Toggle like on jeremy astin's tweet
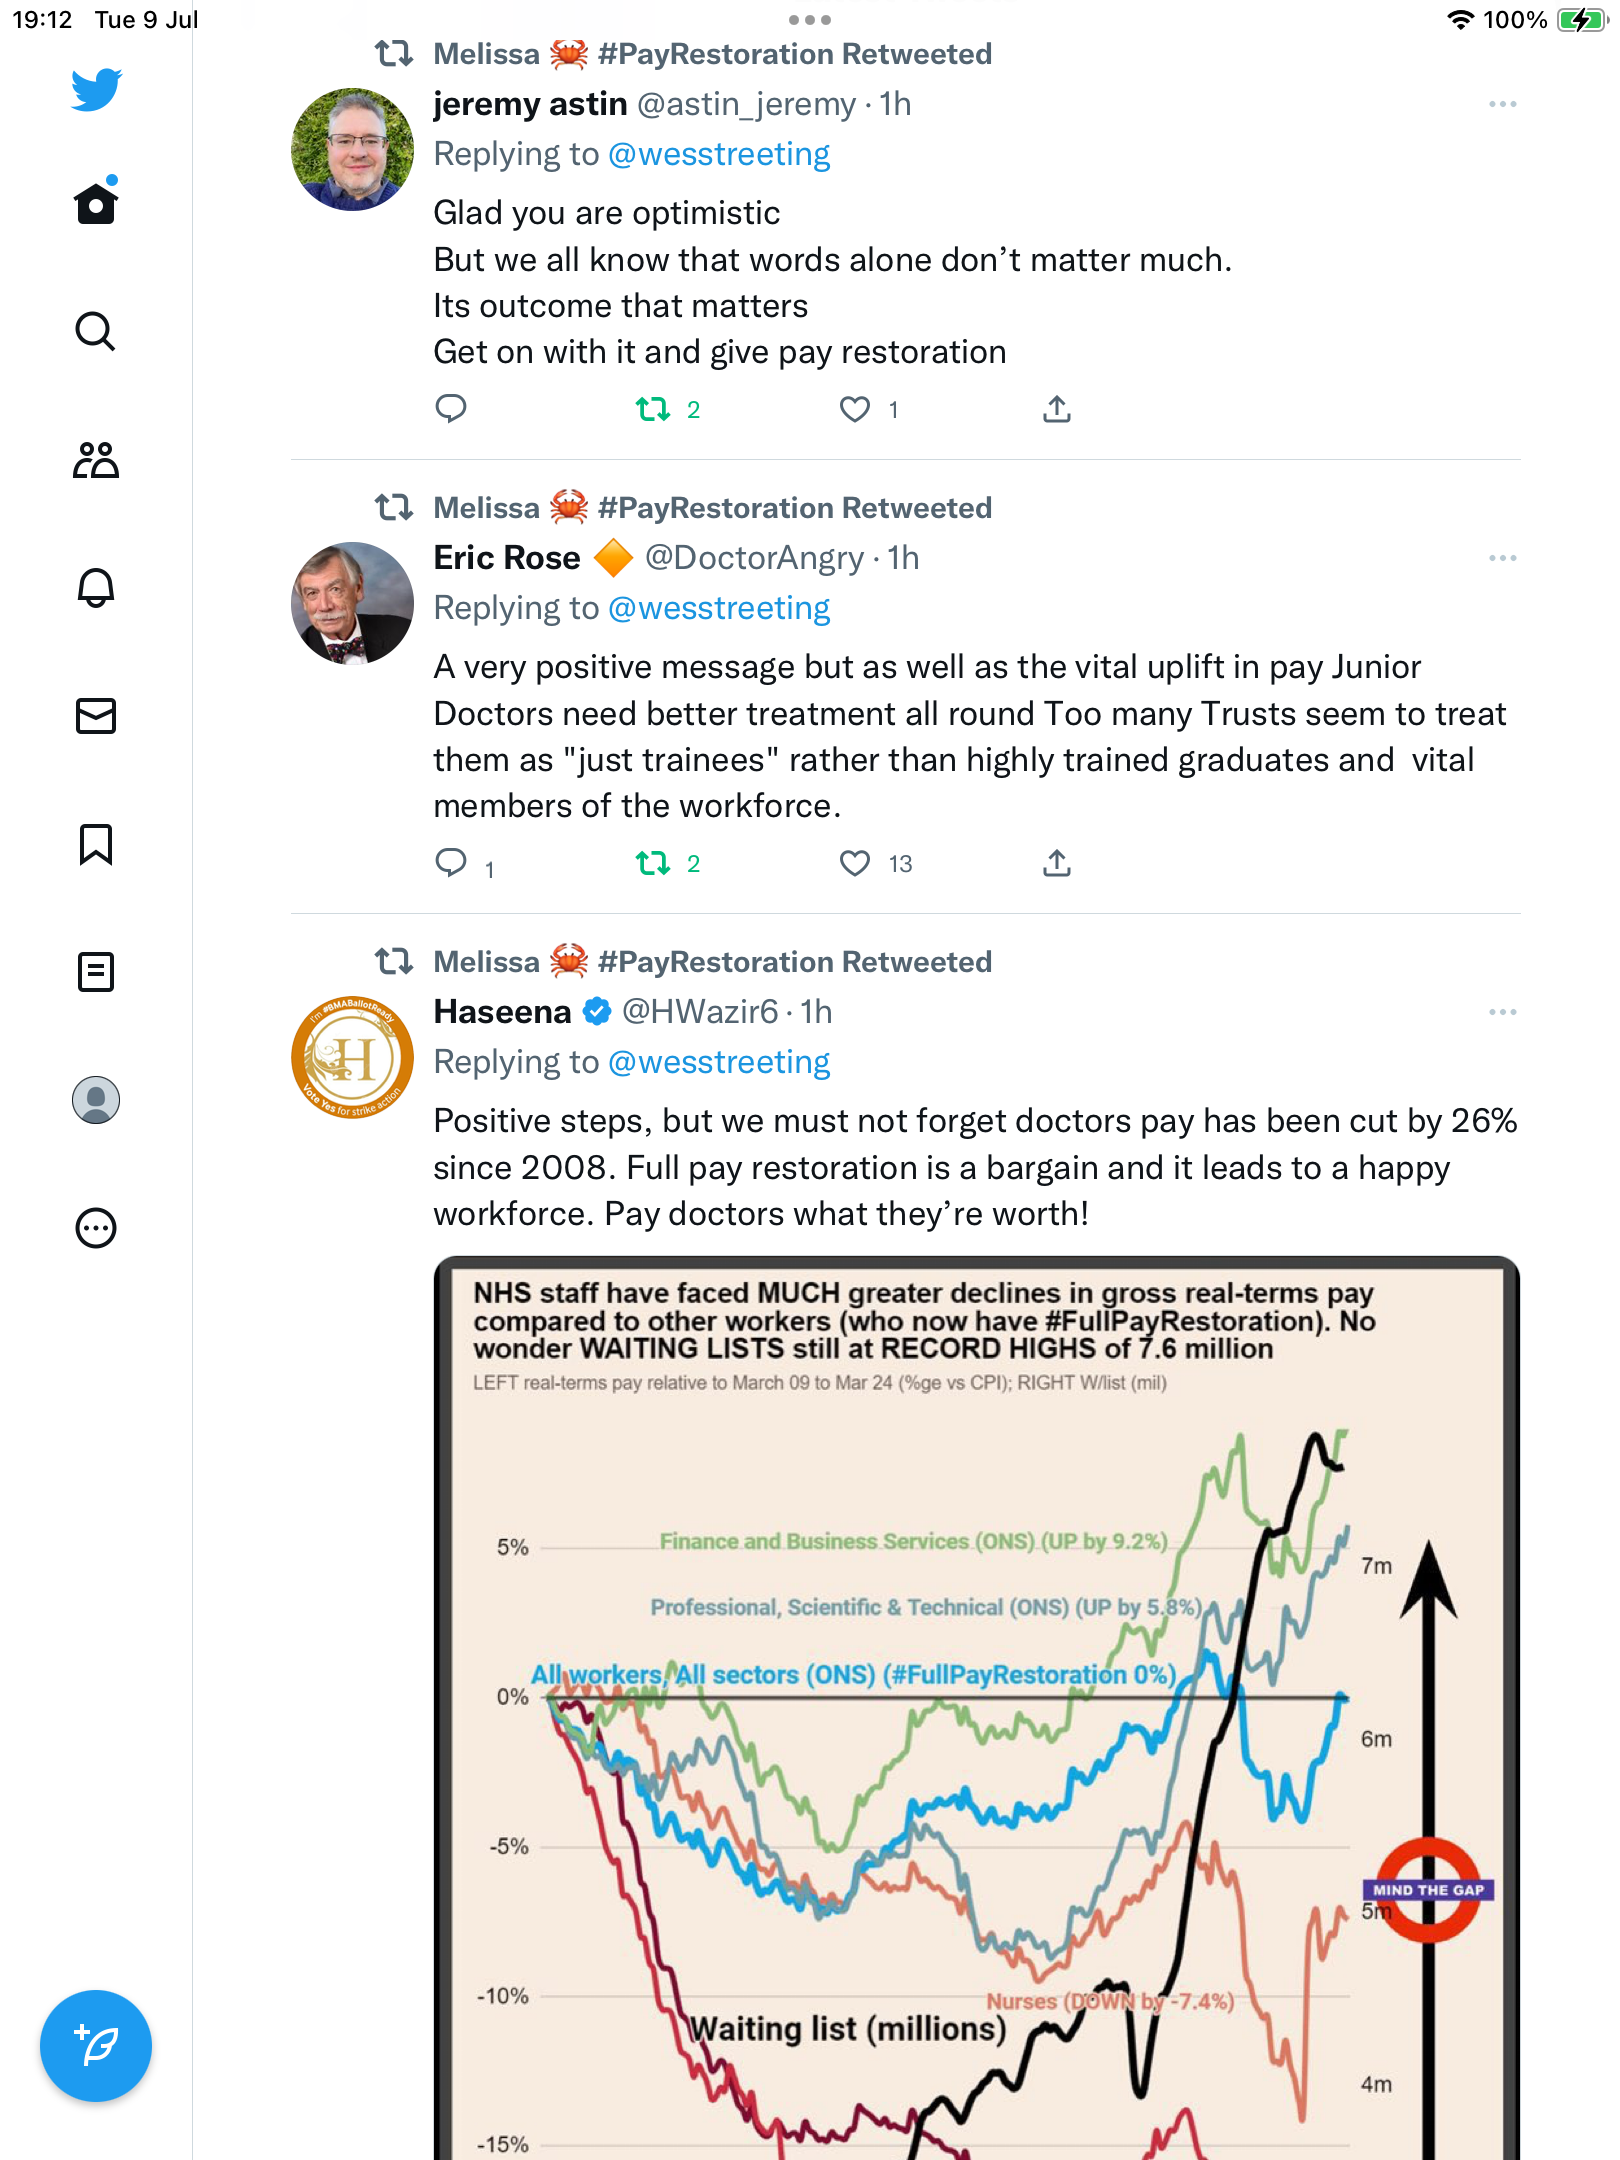Image resolution: width=1620 pixels, height=2160 pixels. pos(855,409)
